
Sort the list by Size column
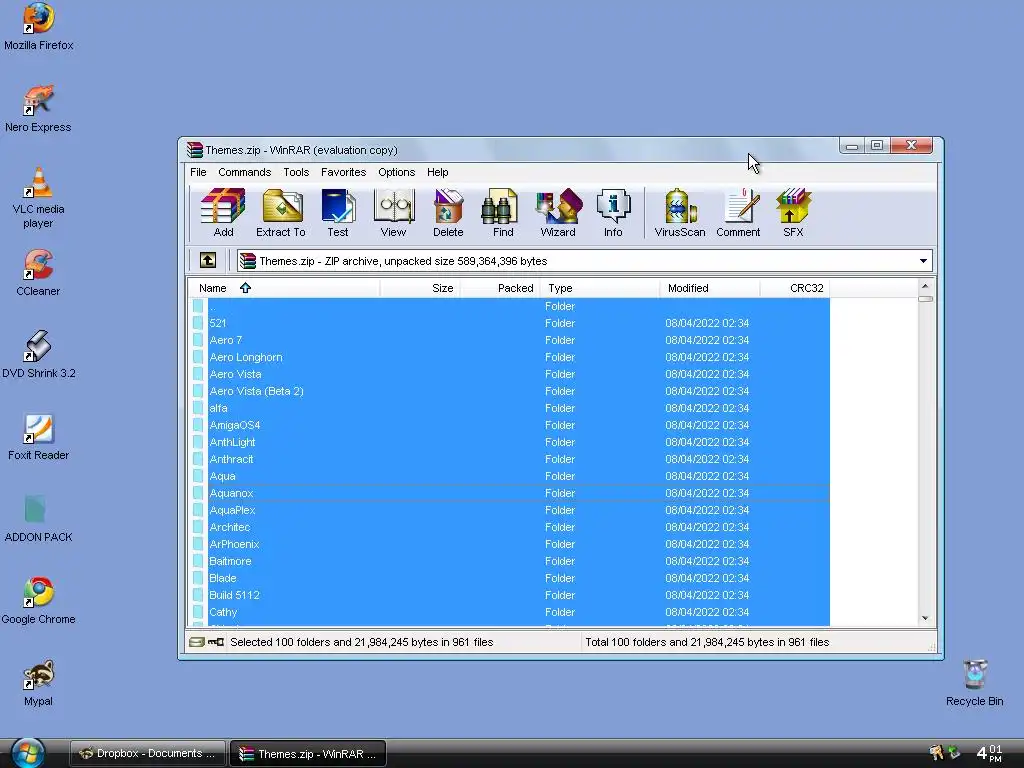(x=420, y=288)
